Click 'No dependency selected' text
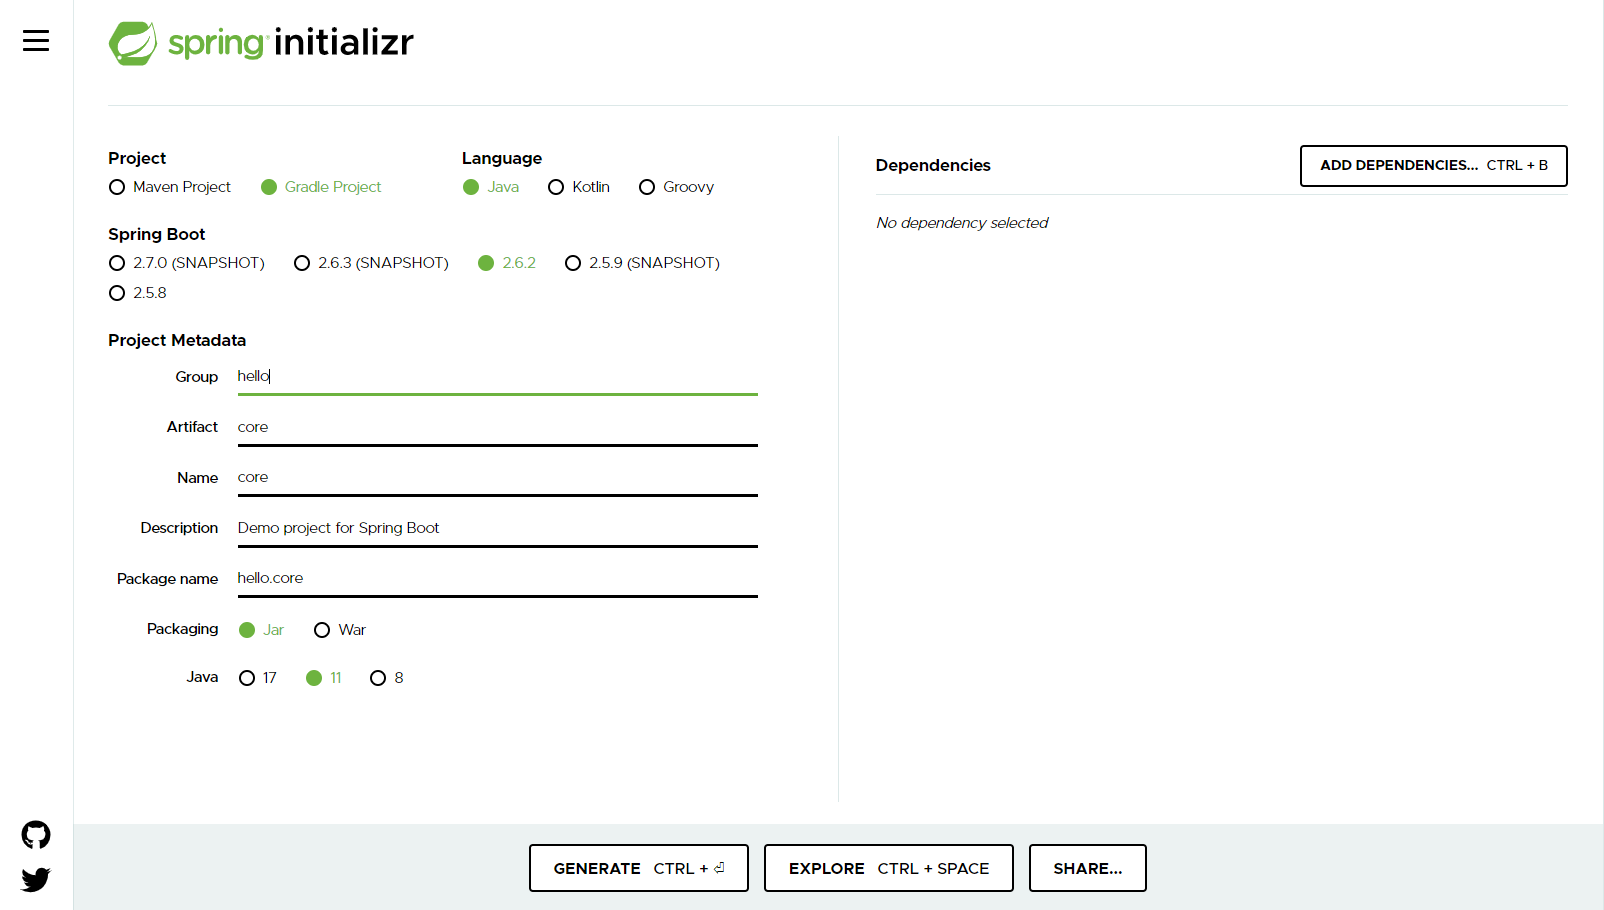This screenshot has height=910, width=1604. coord(962,223)
